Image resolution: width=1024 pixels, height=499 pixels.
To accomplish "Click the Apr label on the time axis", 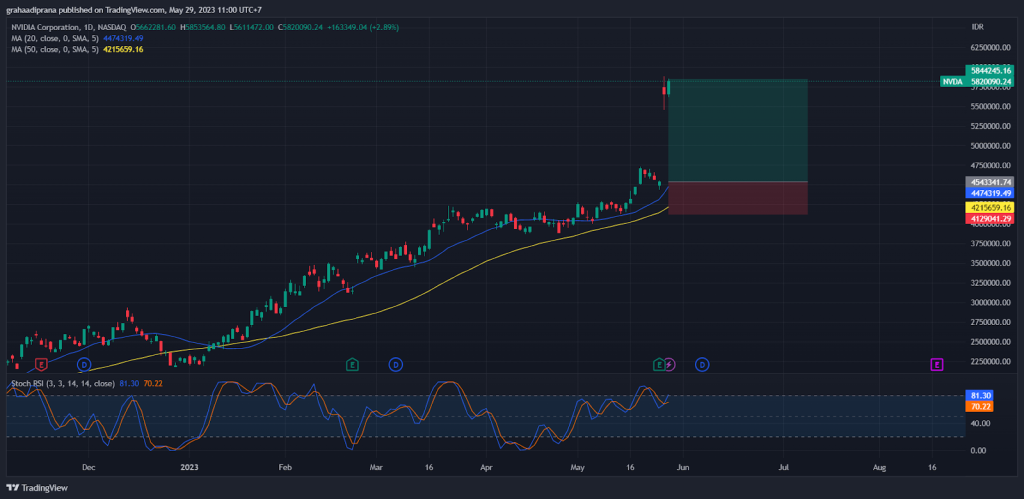I will coord(485,468).
